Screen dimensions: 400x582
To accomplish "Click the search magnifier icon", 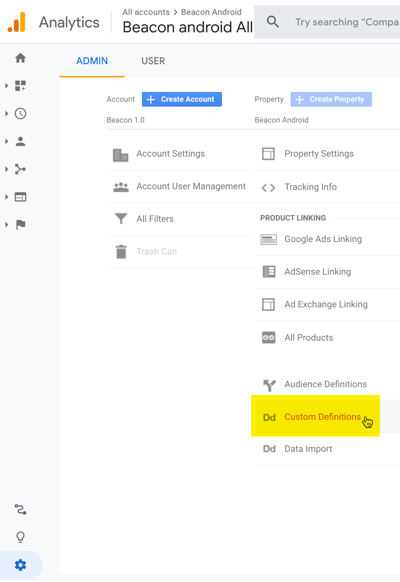I will click(273, 22).
